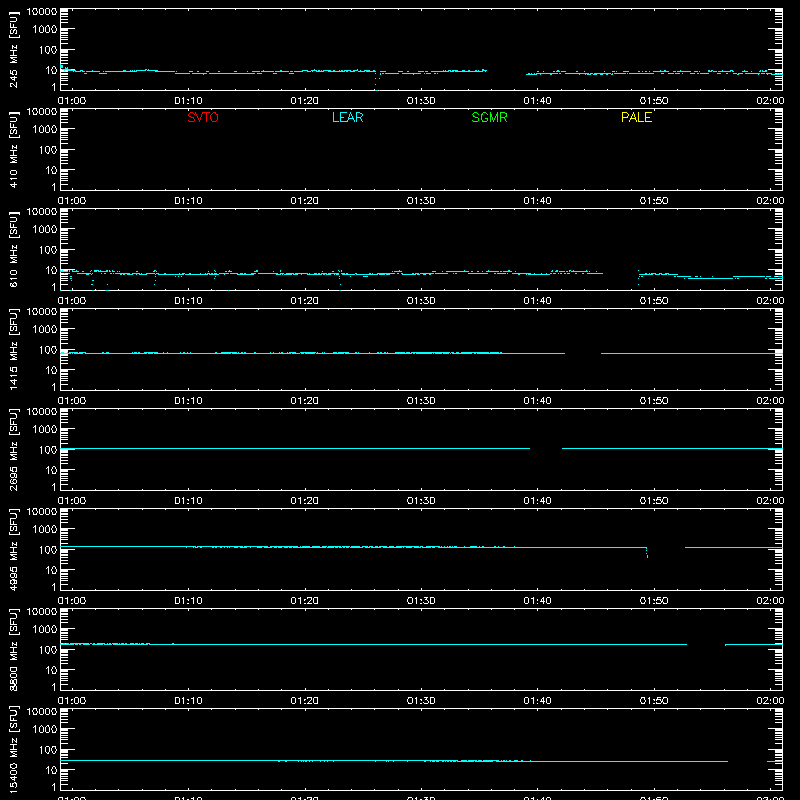Select the 4995 MHz [SFU] axis title

click(13, 549)
